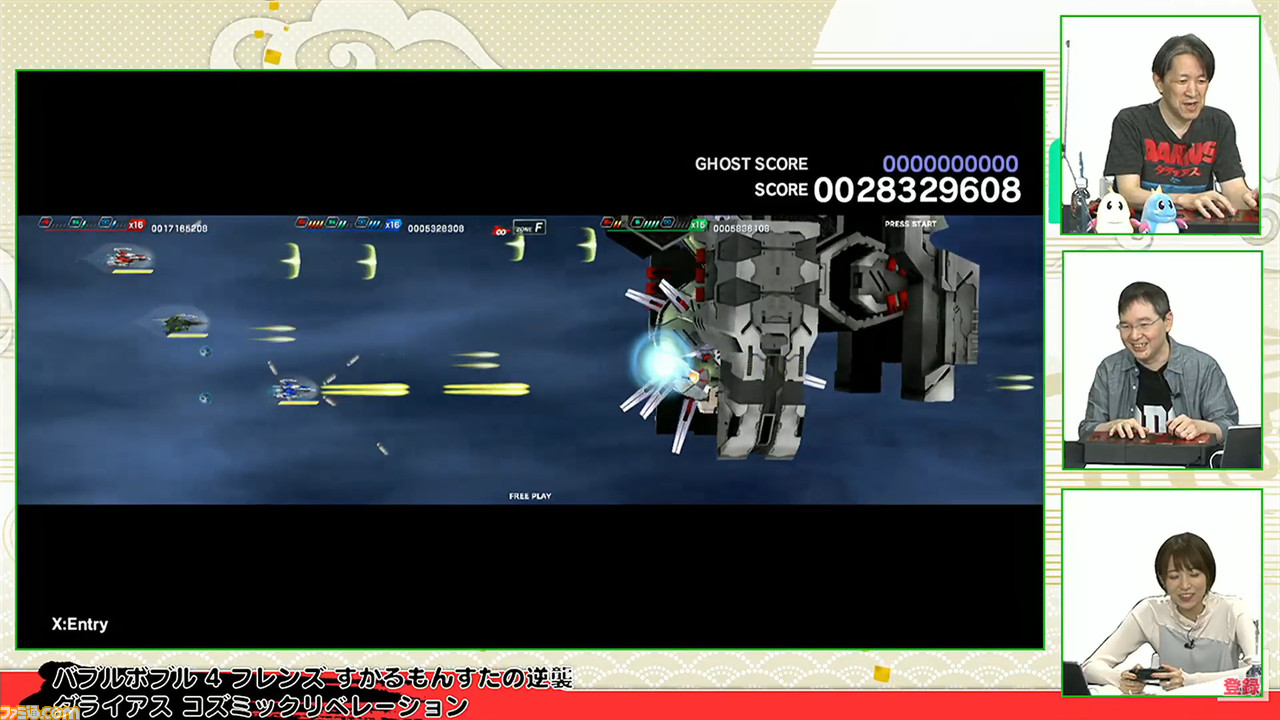Click the white ghost plush toy
Image resolution: width=1280 pixels, height=720 pixels.
click(x=1113, y=212)
